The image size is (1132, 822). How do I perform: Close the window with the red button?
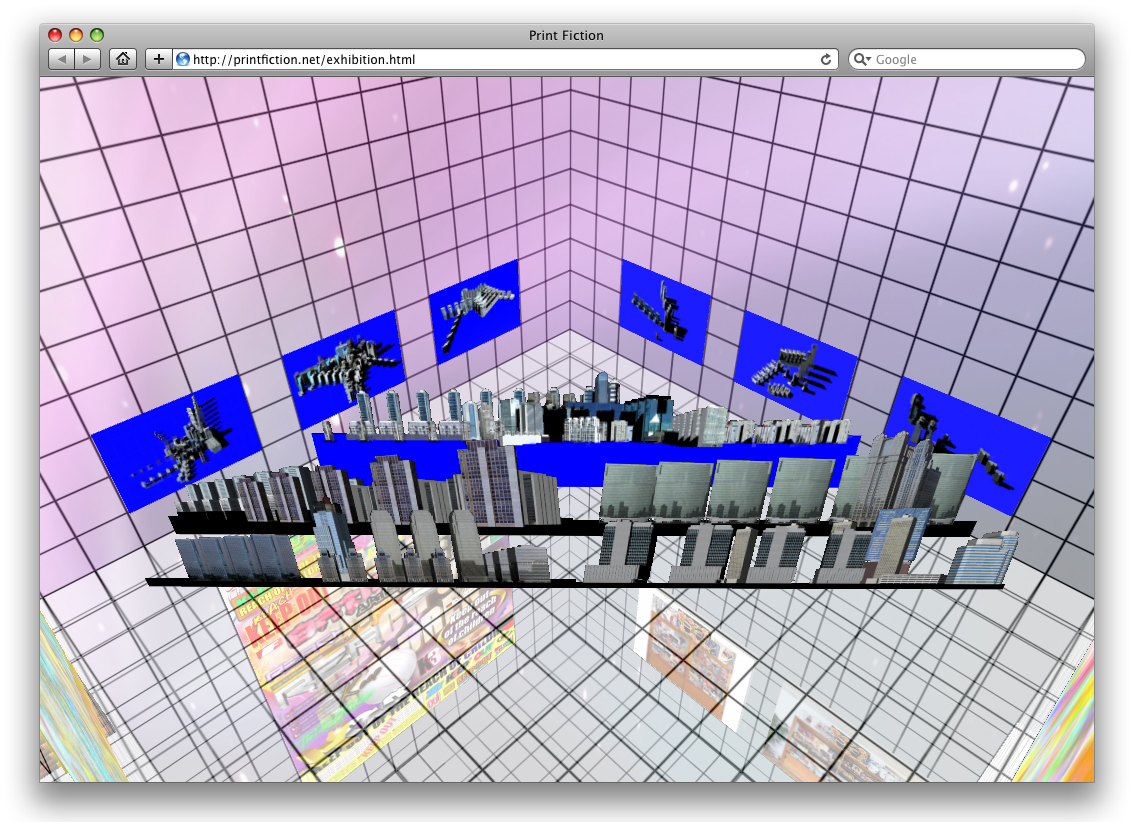click(55, 35)
